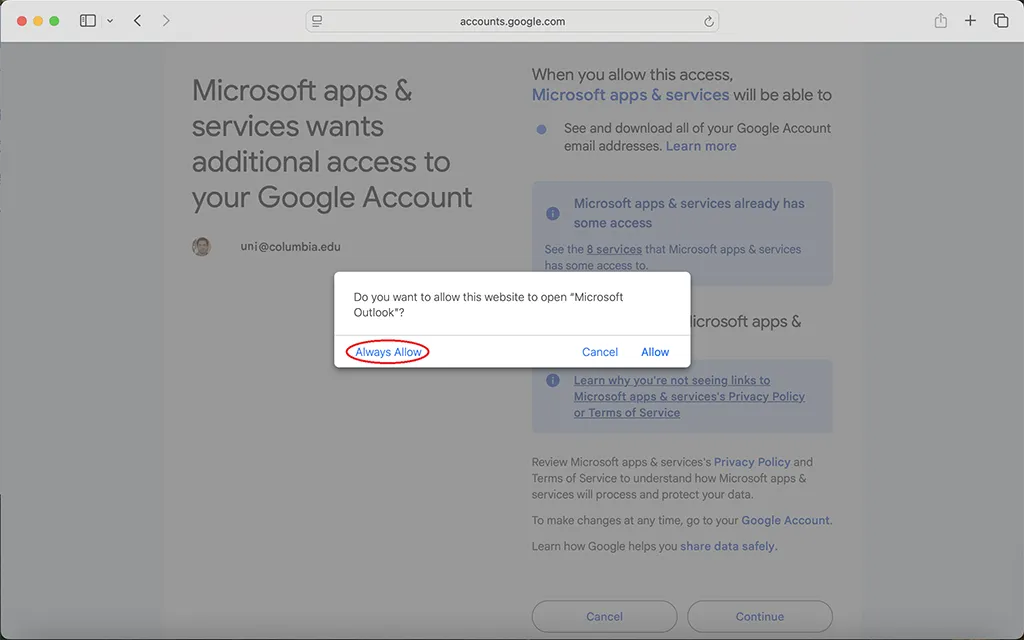Click the uni@columbia.edu account text
This screenshot has width=1024, height=640.
click(290, 247)
